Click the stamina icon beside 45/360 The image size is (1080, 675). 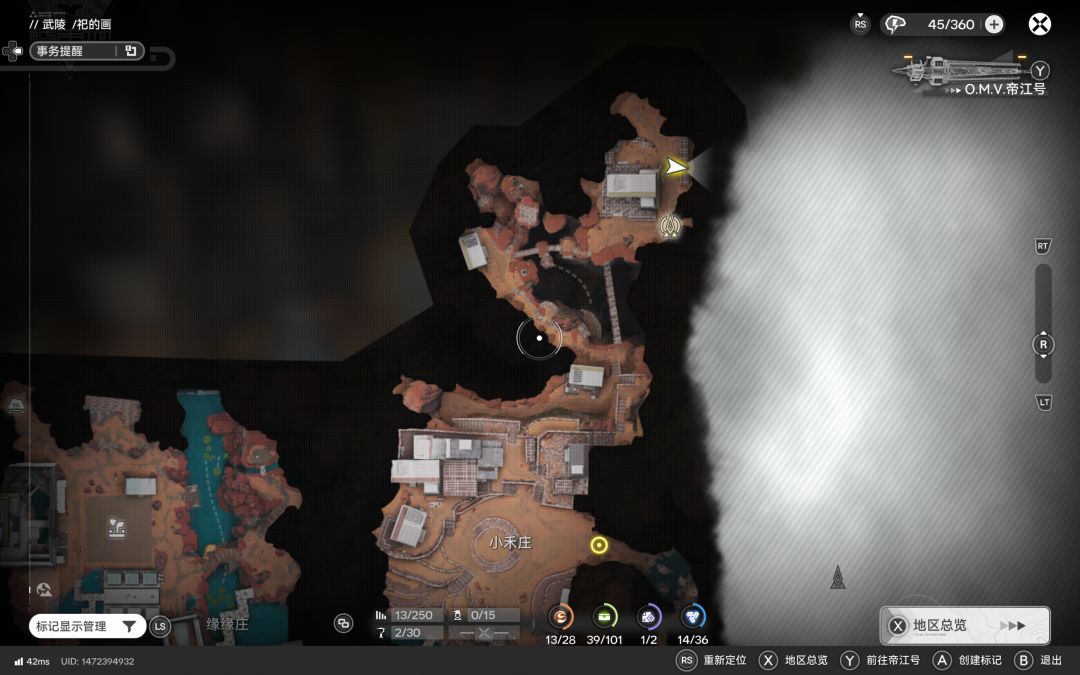pos(895,25)
